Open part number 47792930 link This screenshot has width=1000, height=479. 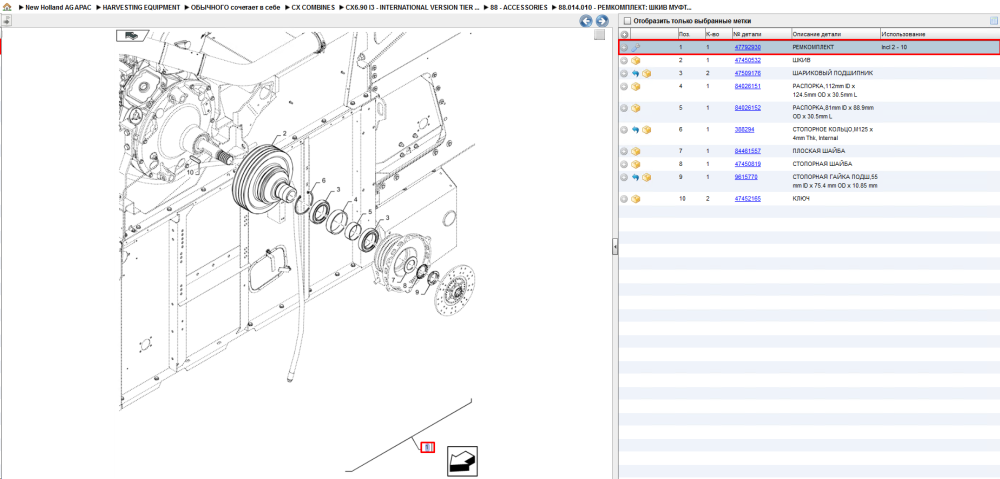(747, 47)
